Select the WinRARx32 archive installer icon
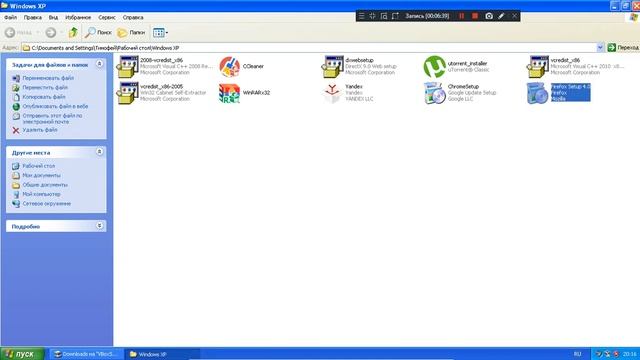 pos(229,93)
